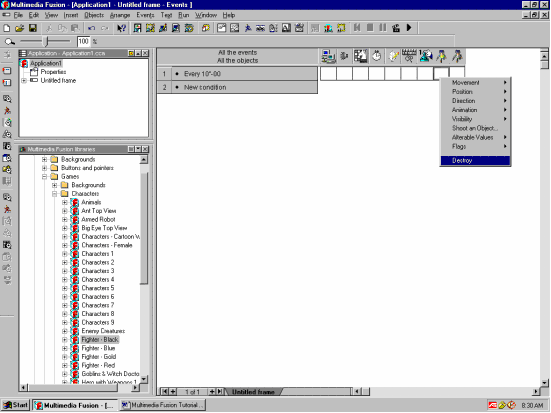The height and width of the screenshot is (413, 551).
Task: Select Fighter - Red in libraries
Action: coord(98,365)
